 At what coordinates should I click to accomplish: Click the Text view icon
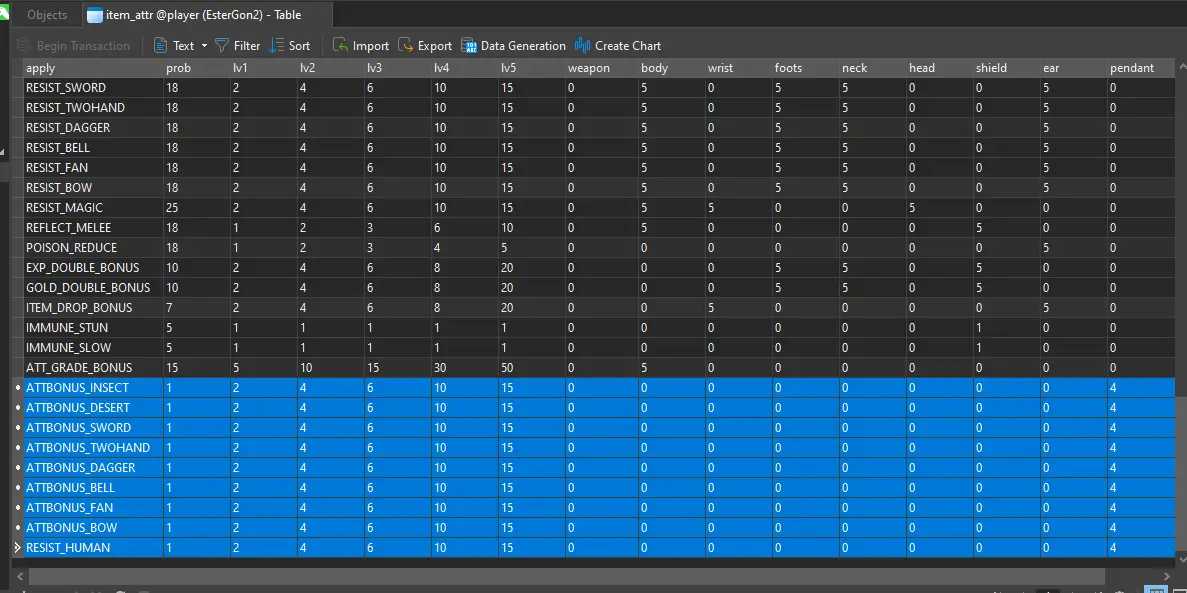[x=161, y=46]
